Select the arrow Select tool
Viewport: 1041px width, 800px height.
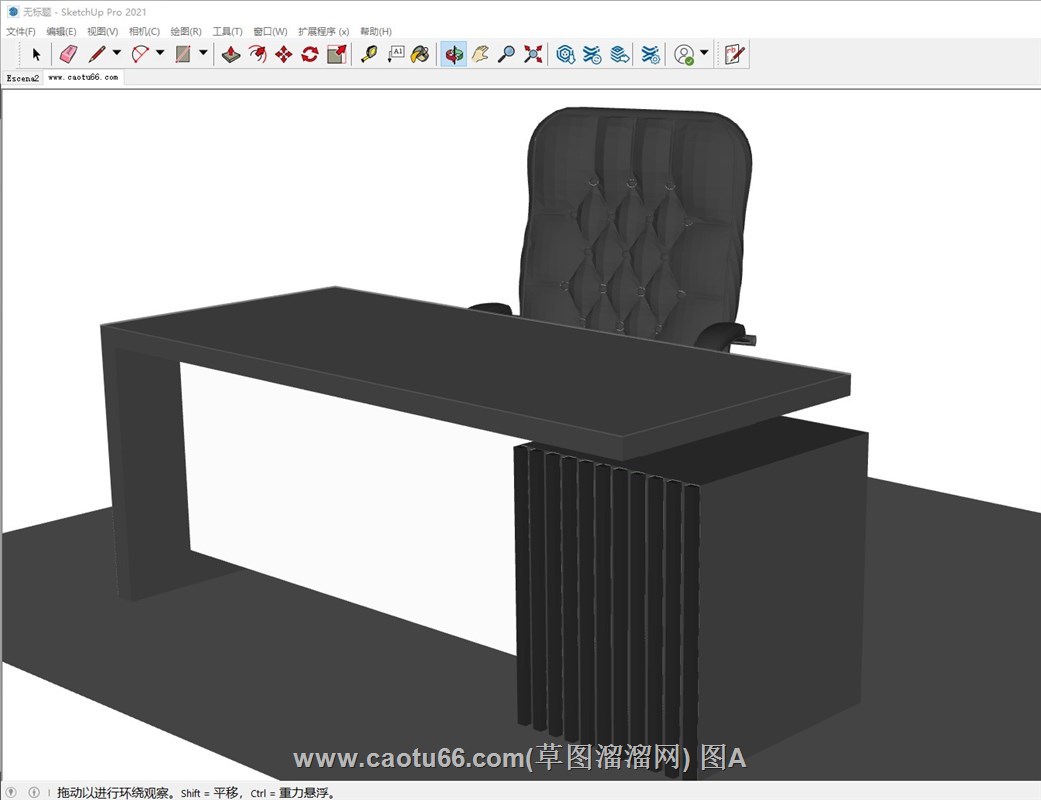[x=37, y=54]
